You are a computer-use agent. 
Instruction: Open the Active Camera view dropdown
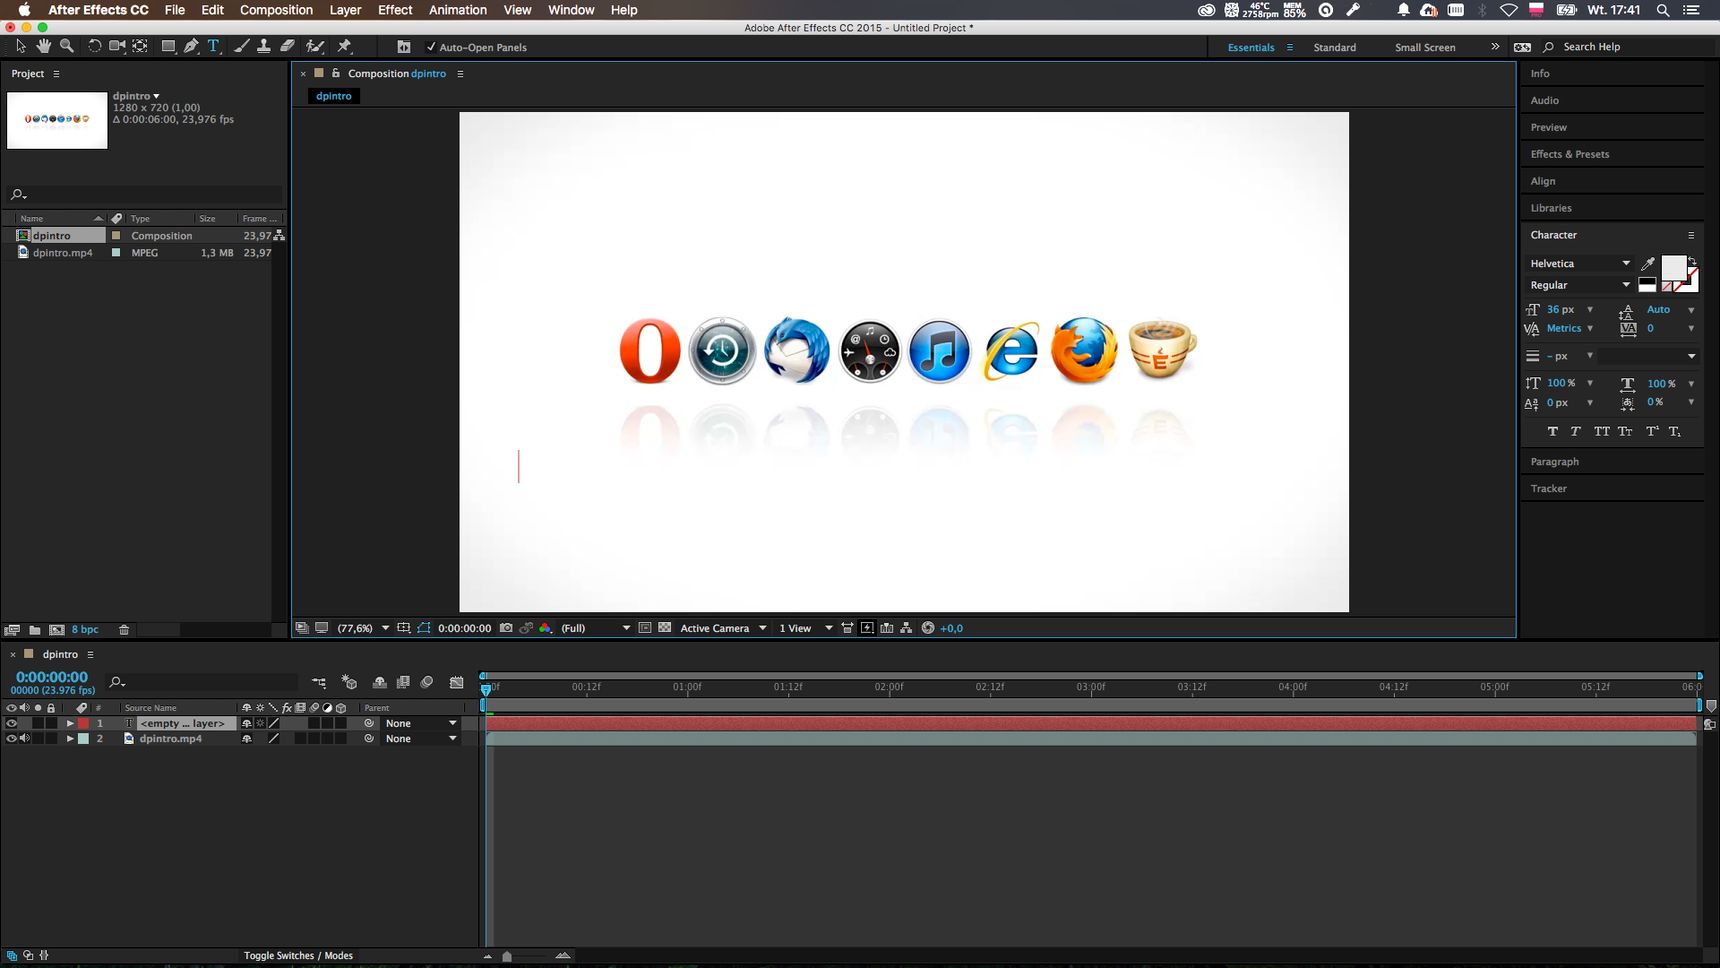[723, 628]
